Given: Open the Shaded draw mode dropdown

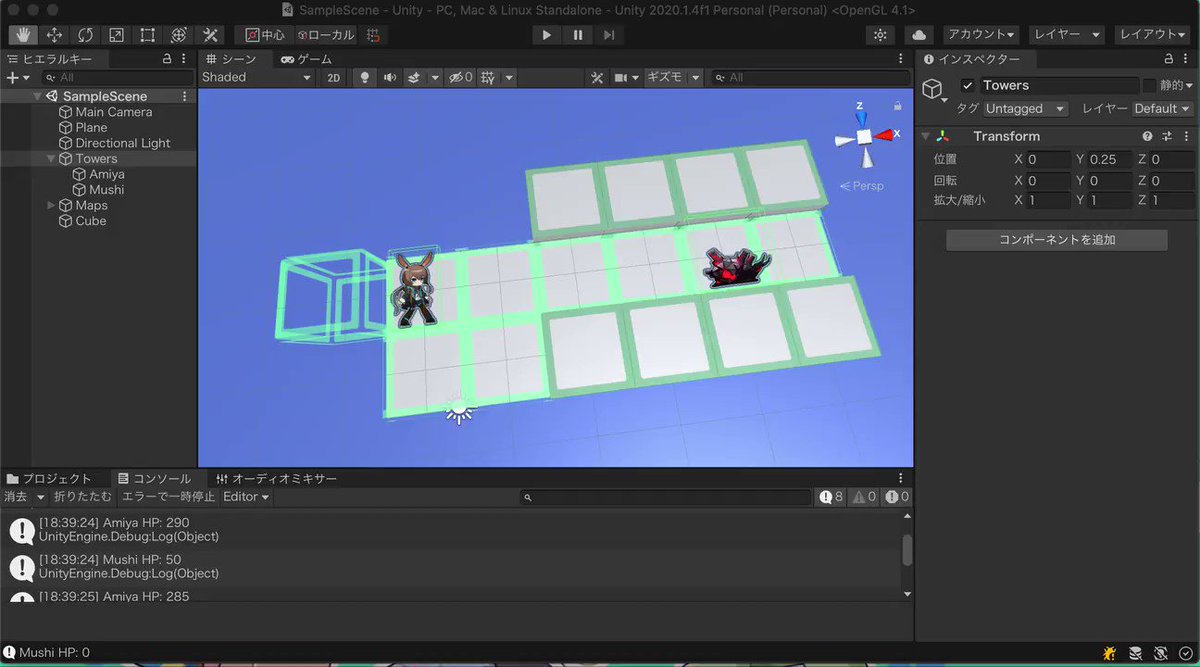Looking at the screenshot, I should pyautogui.click(x=258, y=77).
